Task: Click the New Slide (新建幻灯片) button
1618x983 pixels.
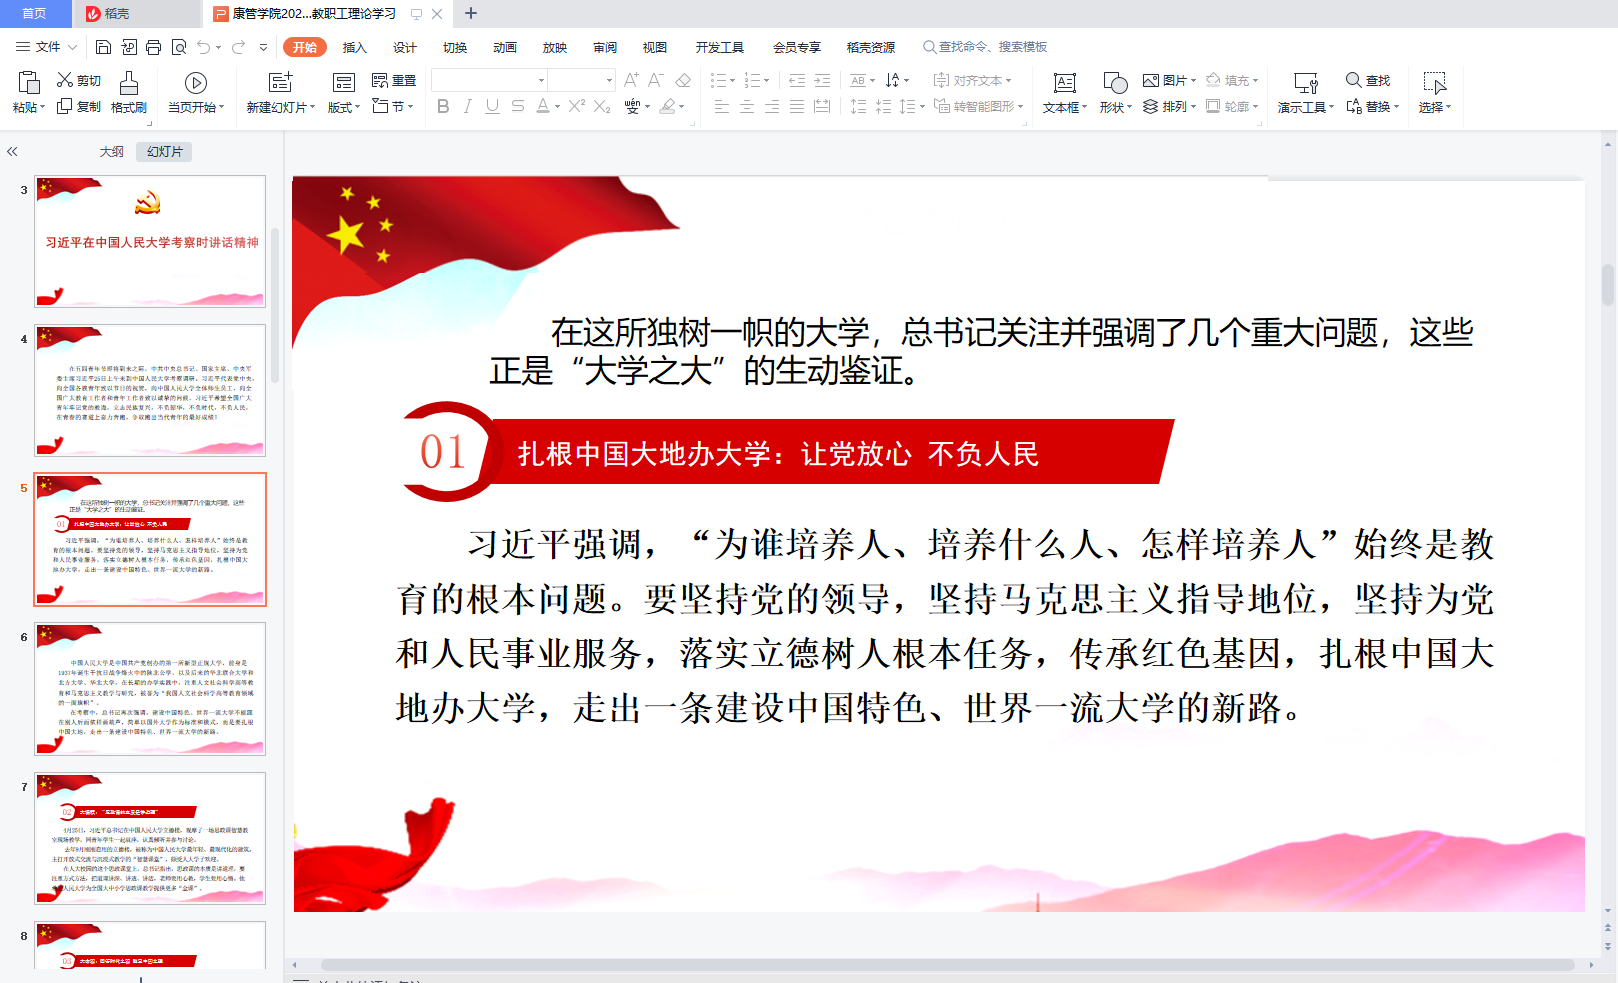Action: pos(281,83)
